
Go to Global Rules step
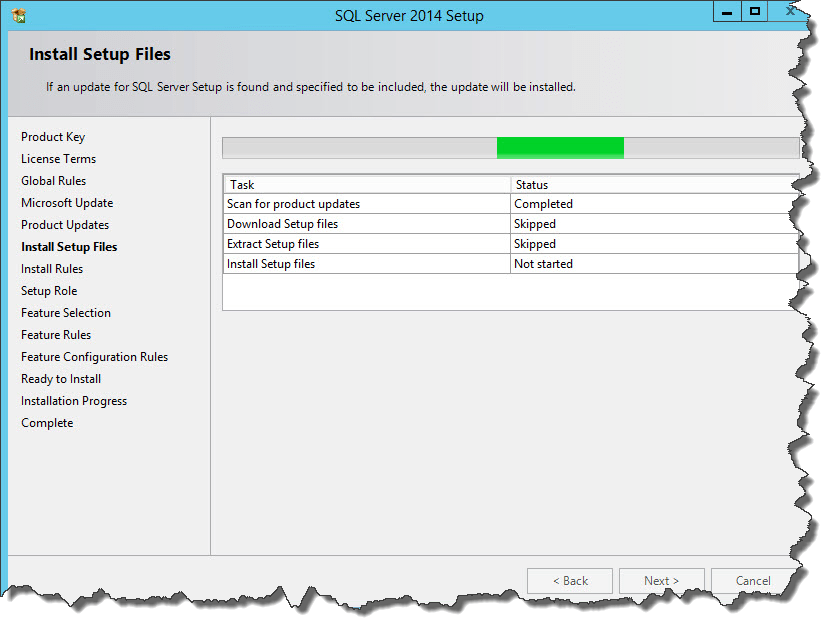(x=53, y=181)
